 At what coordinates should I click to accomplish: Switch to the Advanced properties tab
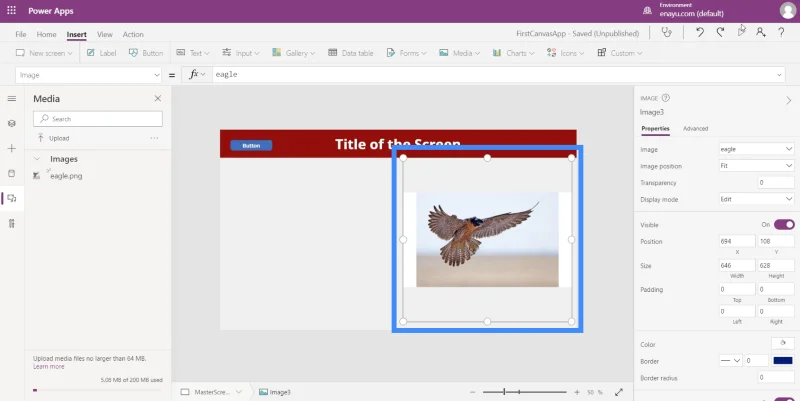point(695,129)
